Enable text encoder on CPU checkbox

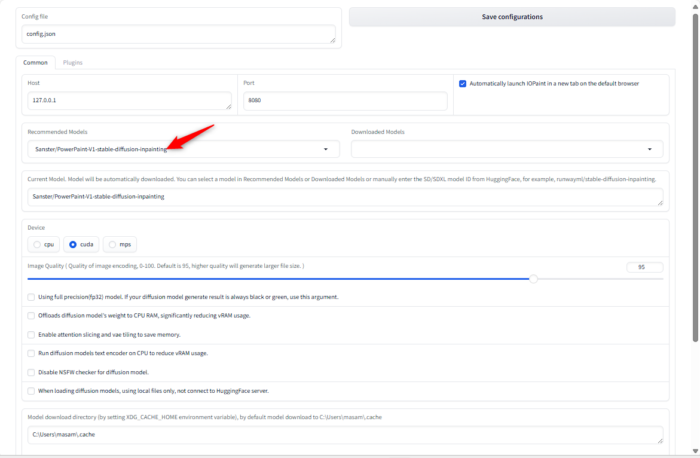click(31, 353)
